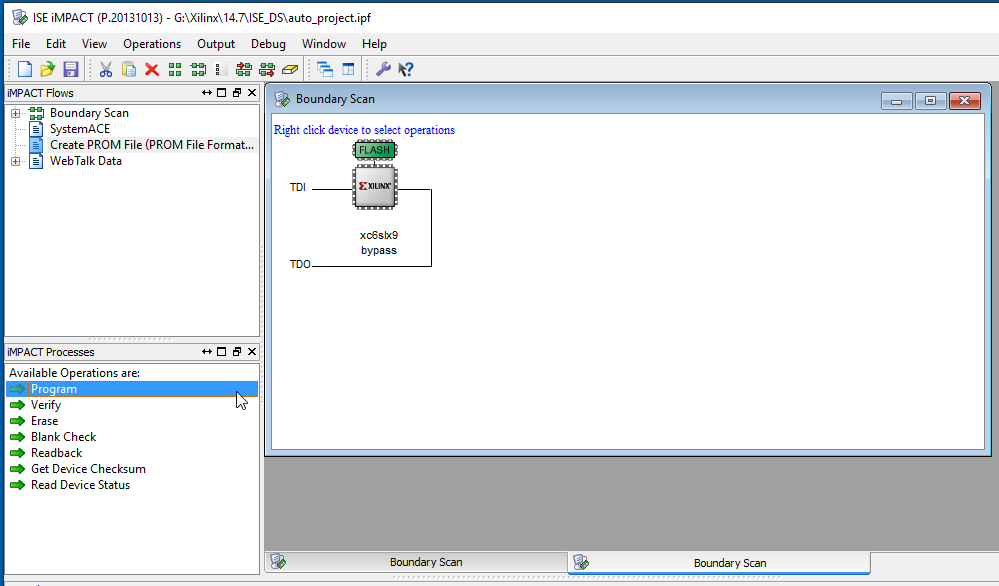Click the red X delete icon
The height and width of the screenshot is (586, 999).
pyautogui.click(x=152, y=69)
